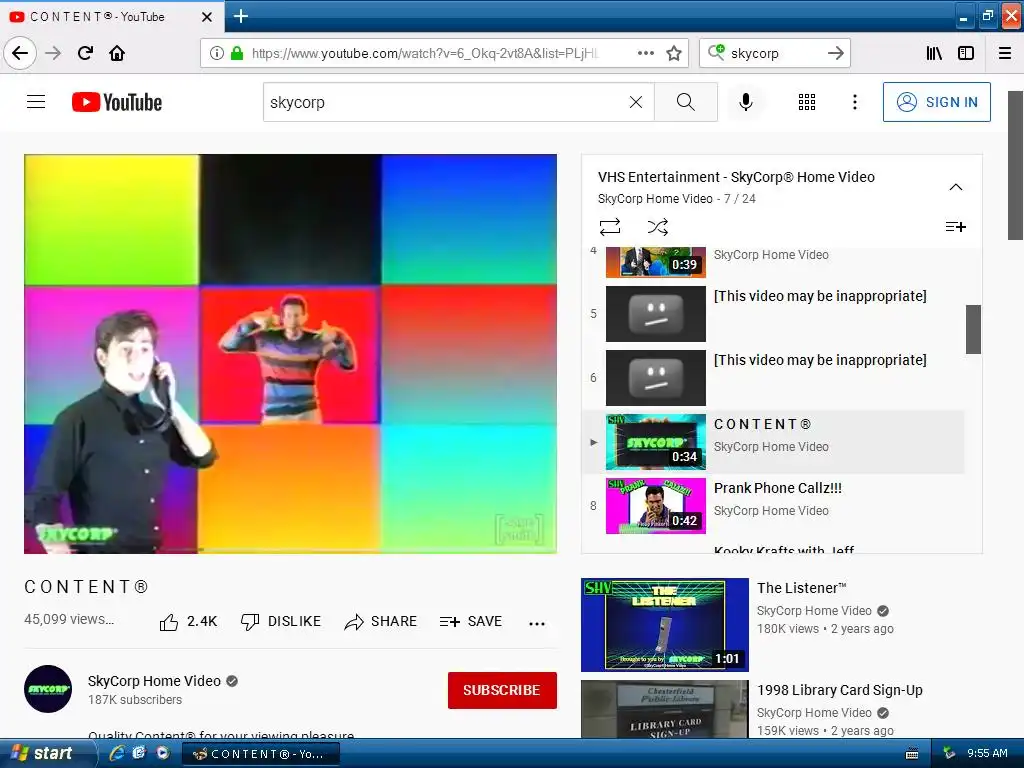Close the CONTENT® - YouTube tab

click(207, 17)
